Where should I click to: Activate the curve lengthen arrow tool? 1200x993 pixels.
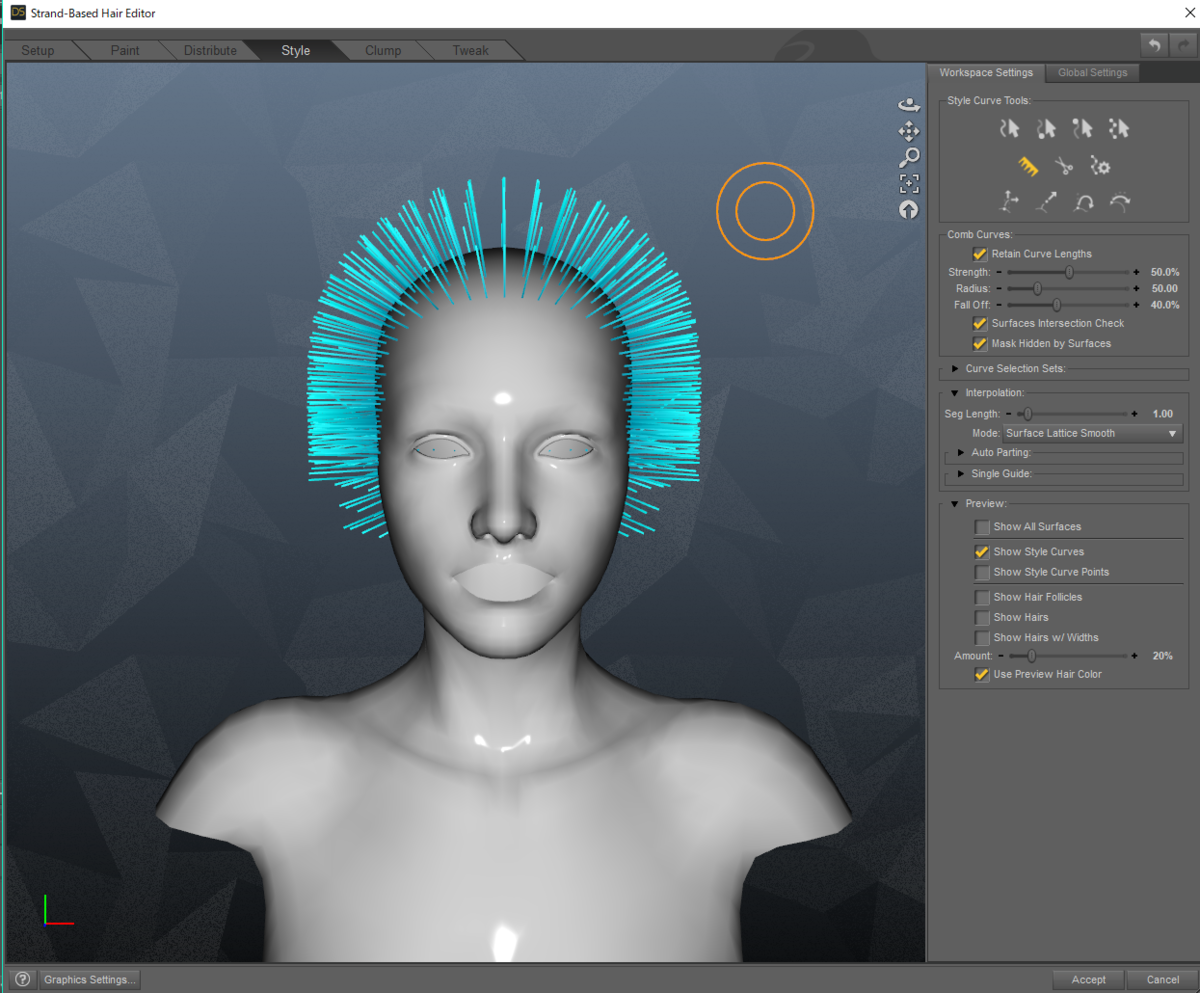tap(1045, 202)
